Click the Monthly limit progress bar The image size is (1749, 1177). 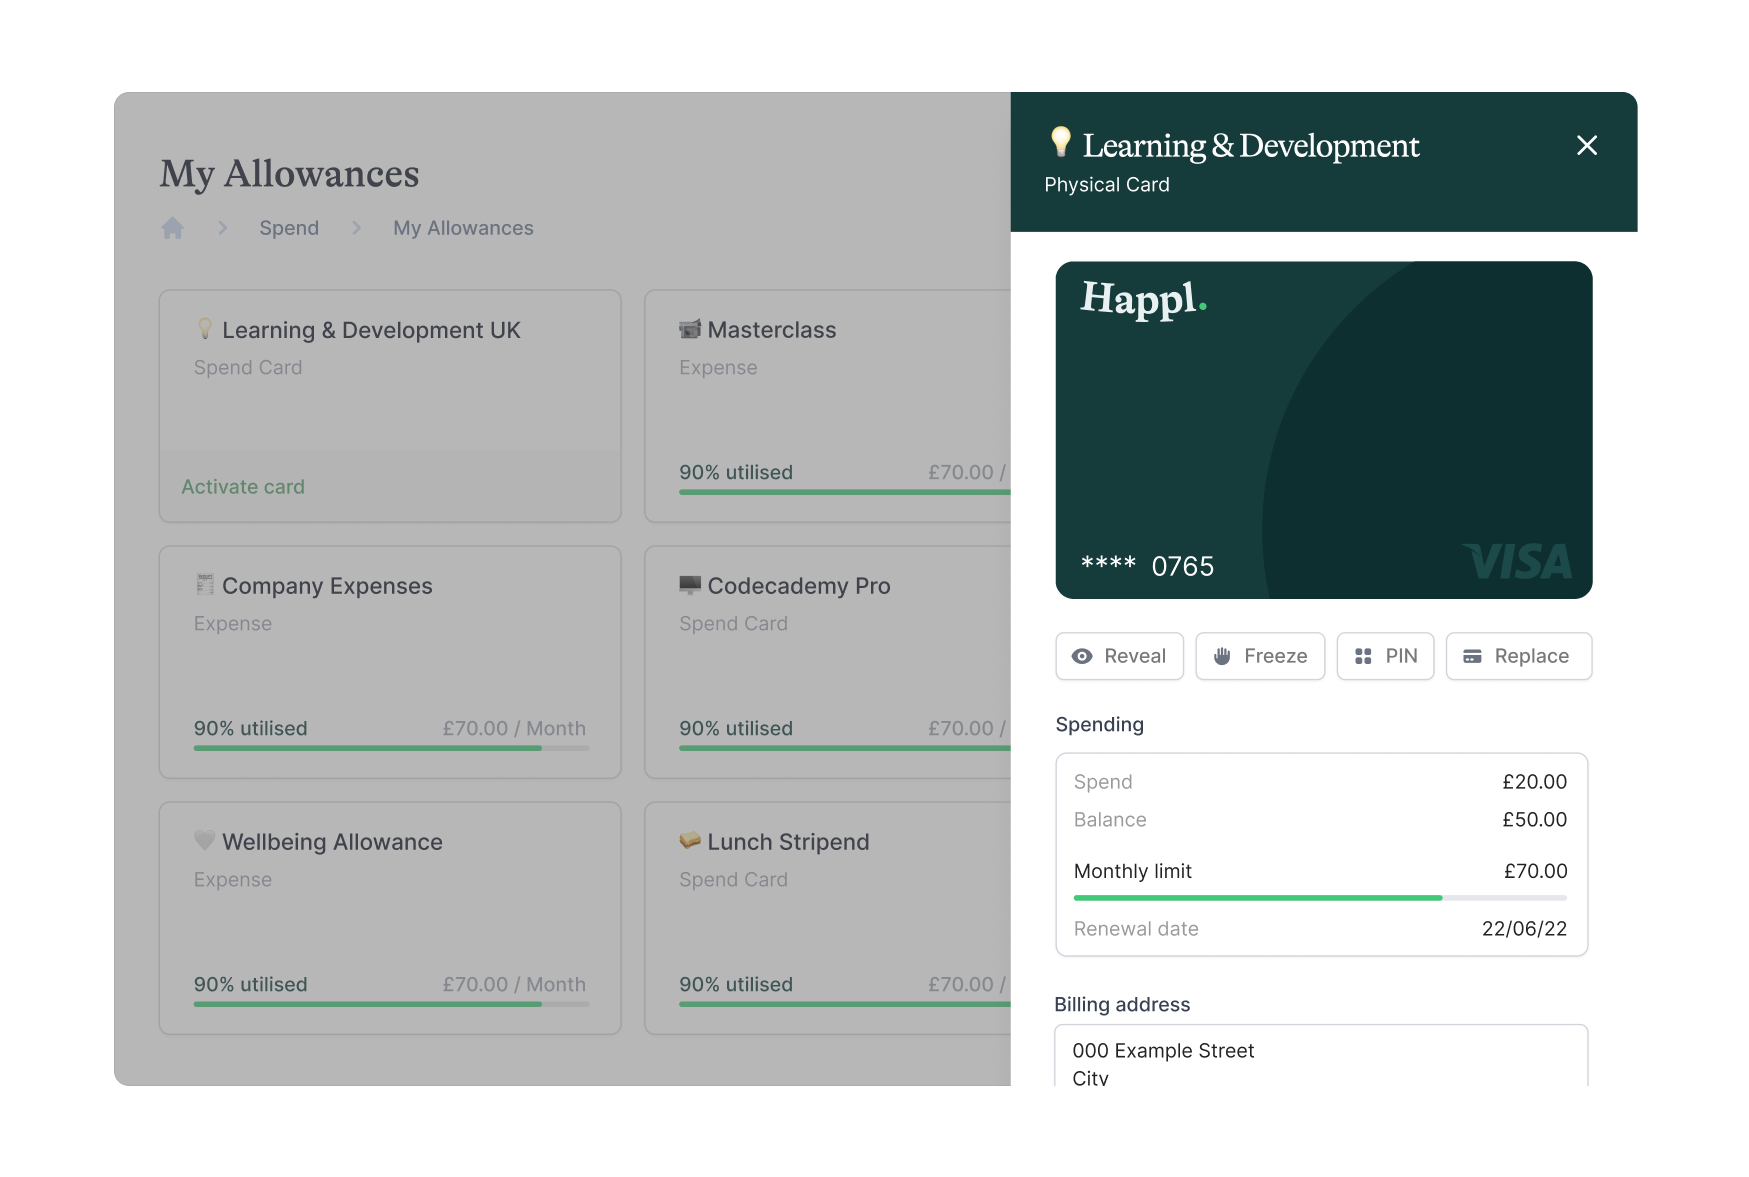pos(1320,898)
